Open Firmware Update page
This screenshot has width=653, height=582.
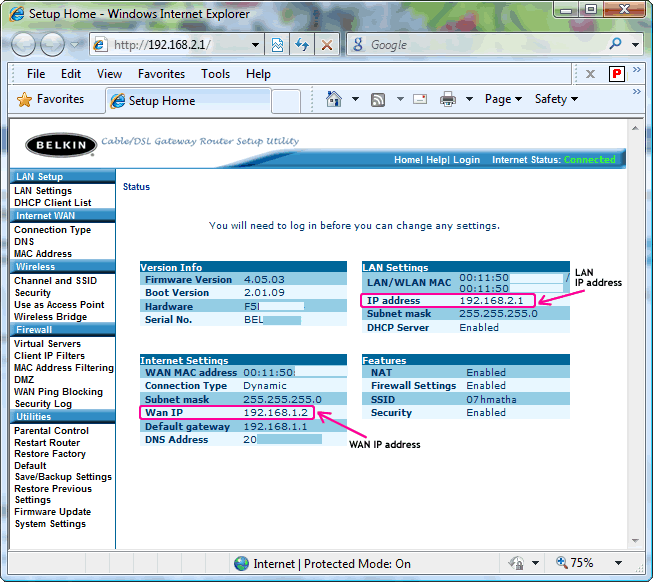(x=52, y=512)
